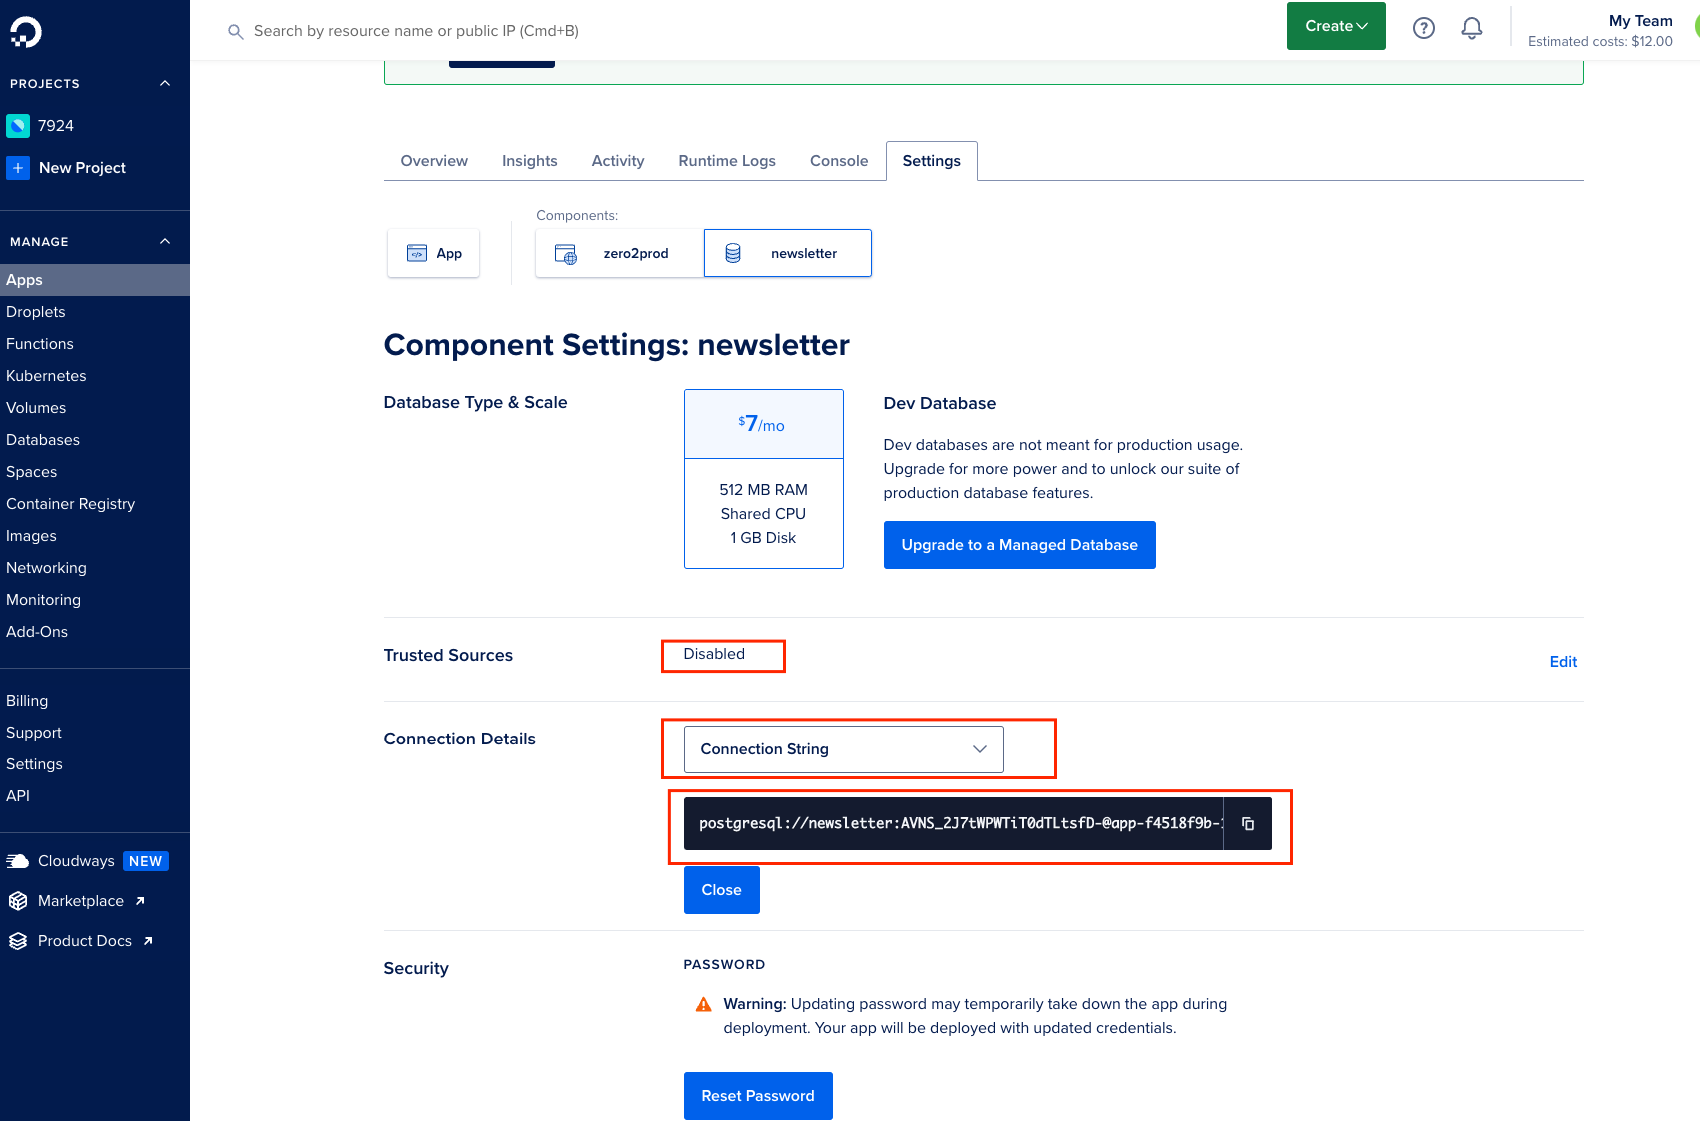Select the newsletter component
Screen dimensions: 1700x1121
click(x=788, y=253)
